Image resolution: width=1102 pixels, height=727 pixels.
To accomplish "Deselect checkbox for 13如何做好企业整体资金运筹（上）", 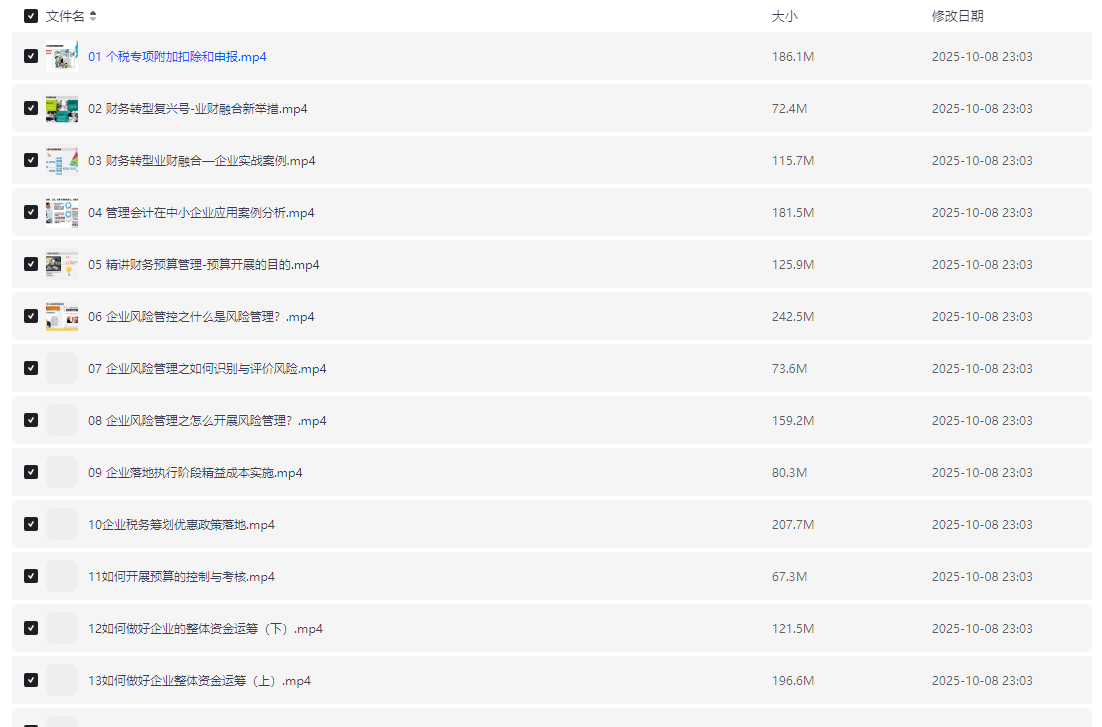I will pos(31,681).
